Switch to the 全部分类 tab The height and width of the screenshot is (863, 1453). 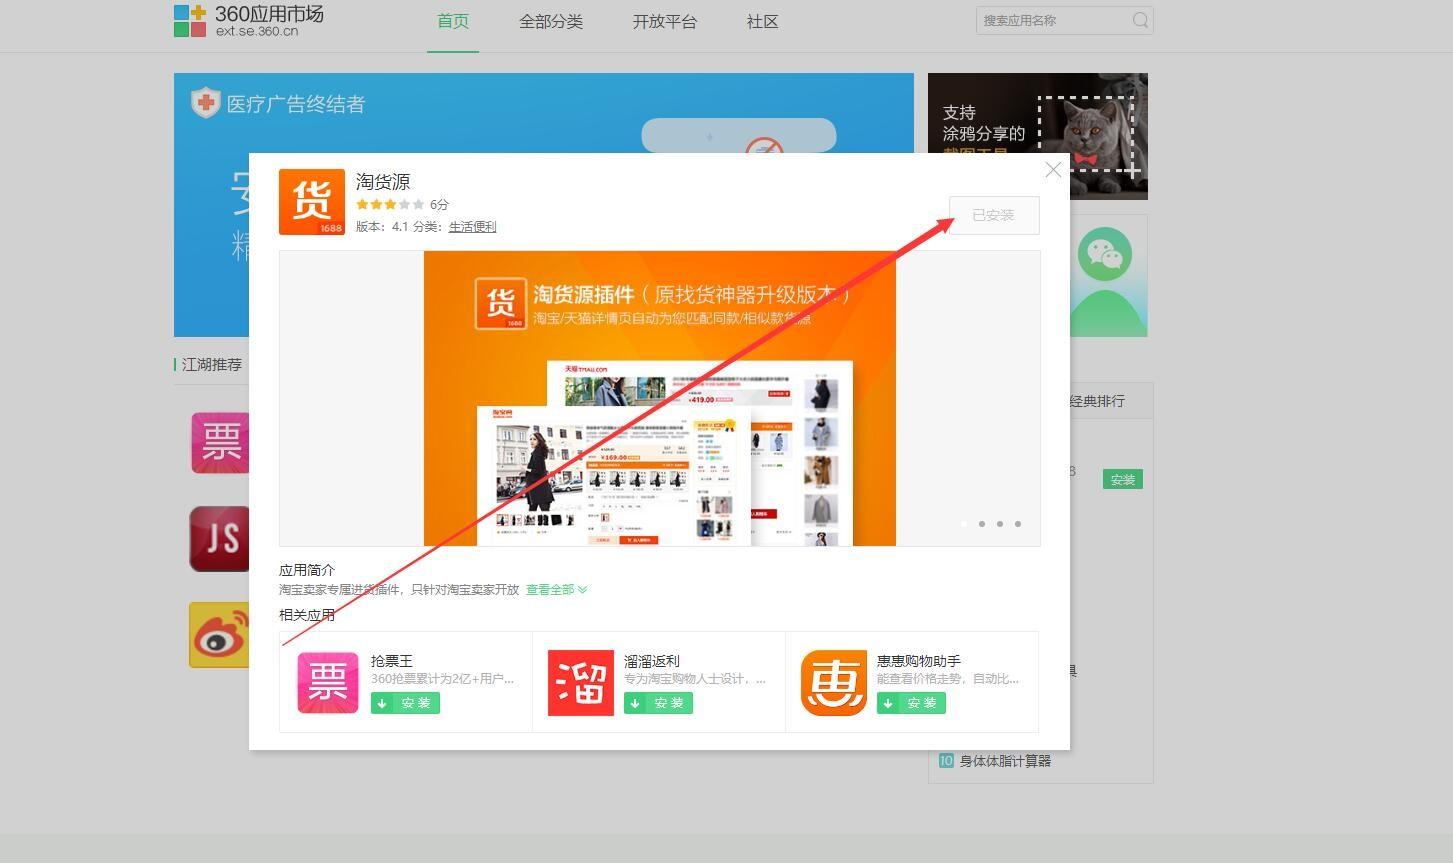click(551, 22)
